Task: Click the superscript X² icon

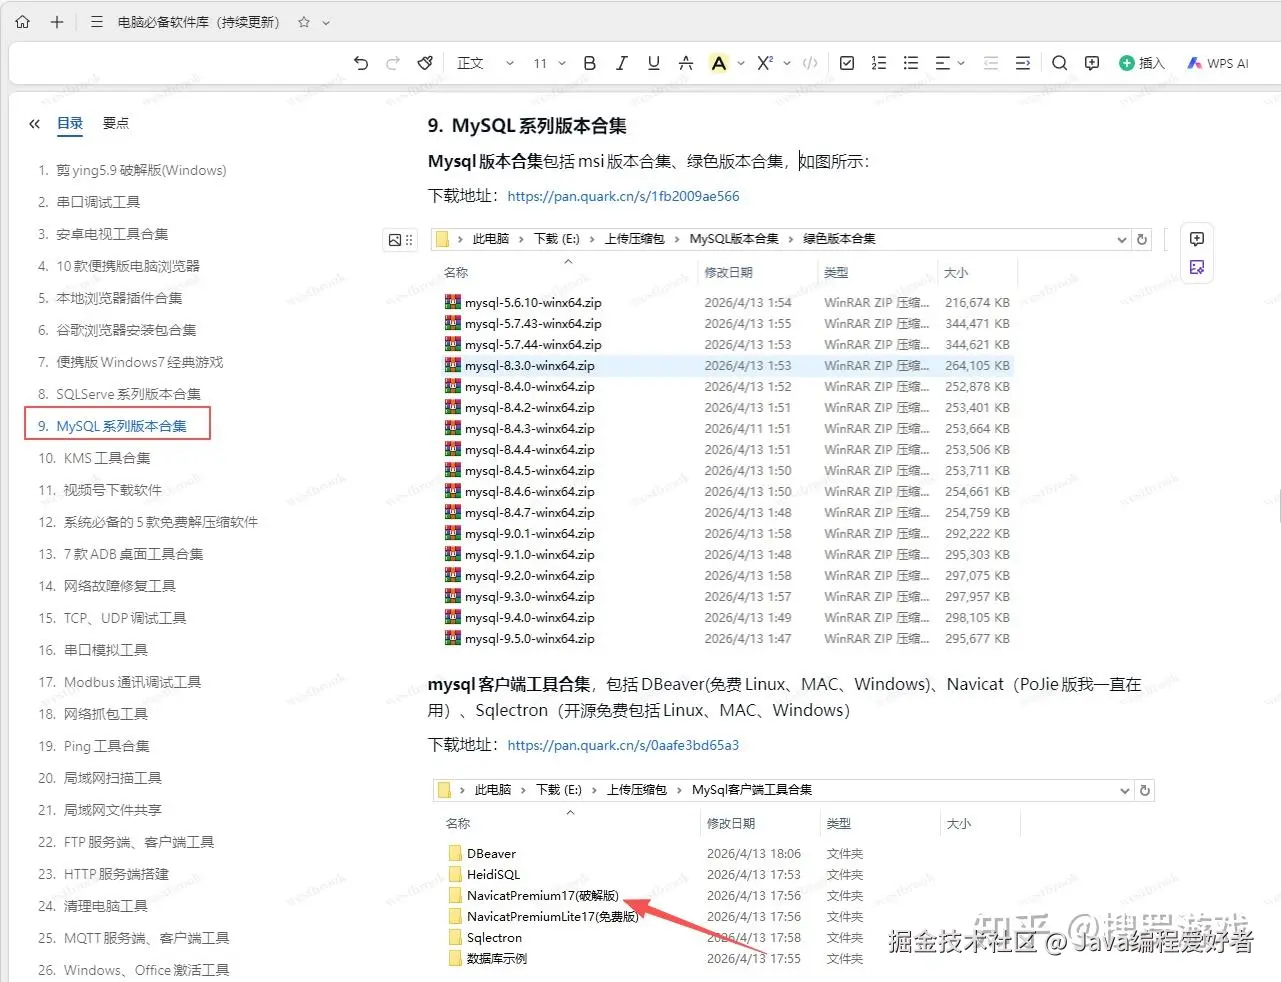Action: [x=765, y=63]
